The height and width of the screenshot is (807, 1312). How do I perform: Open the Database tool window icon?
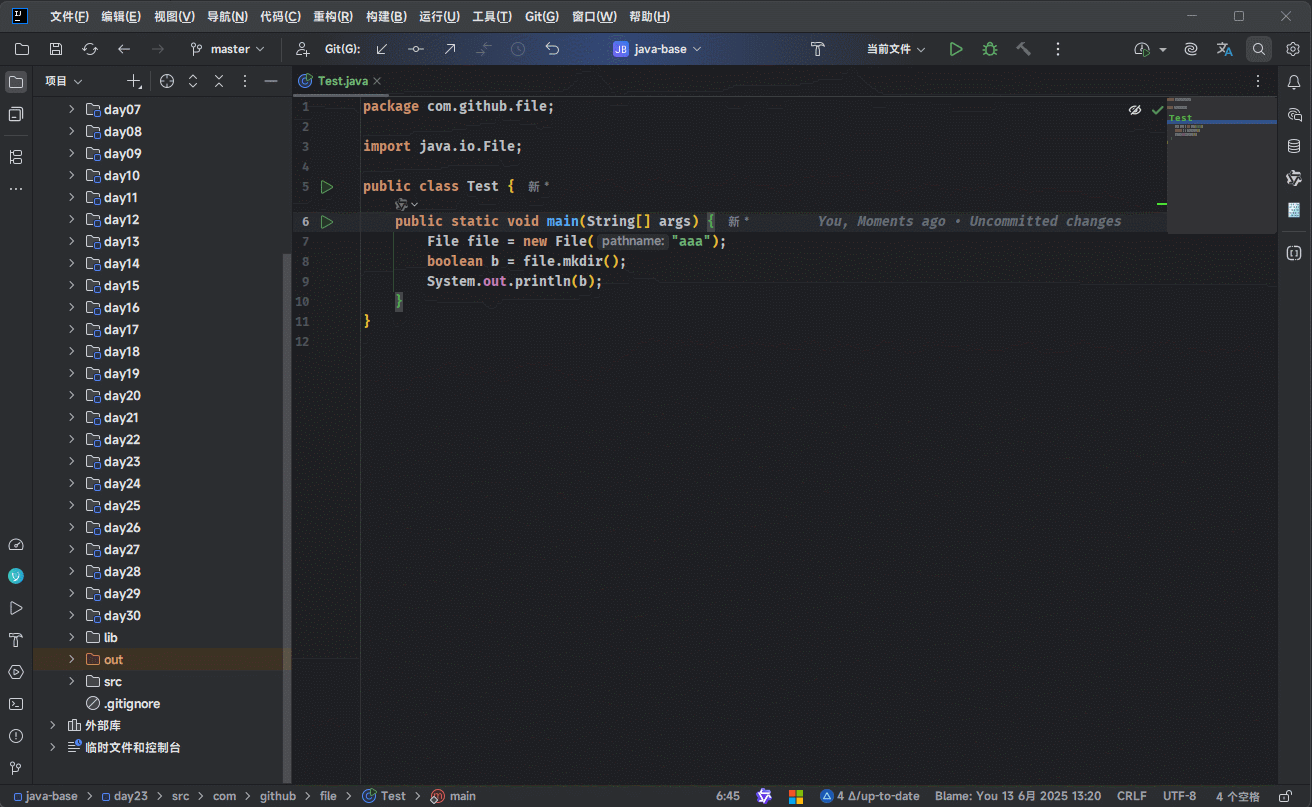1294,147
